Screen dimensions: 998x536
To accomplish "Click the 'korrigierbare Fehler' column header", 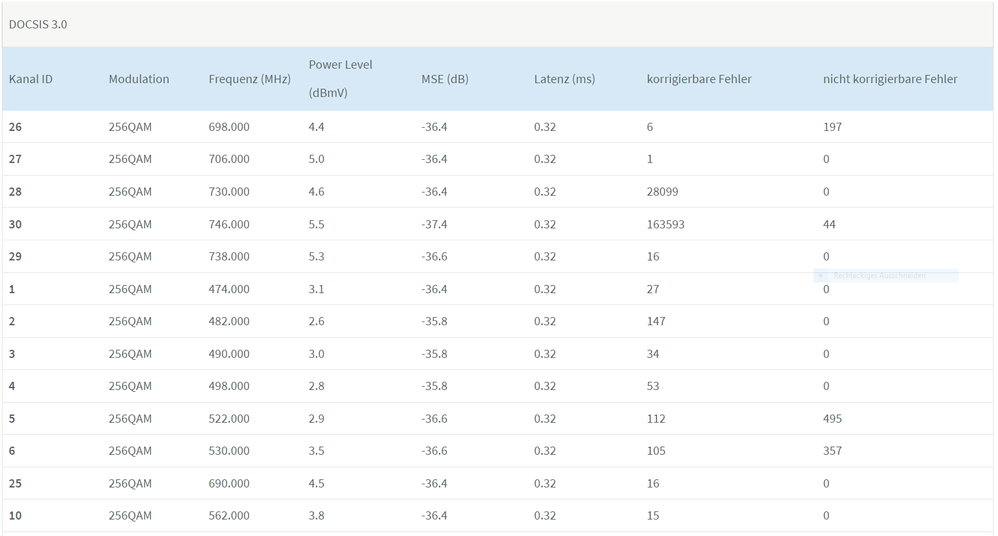I will tap(699, 79).
